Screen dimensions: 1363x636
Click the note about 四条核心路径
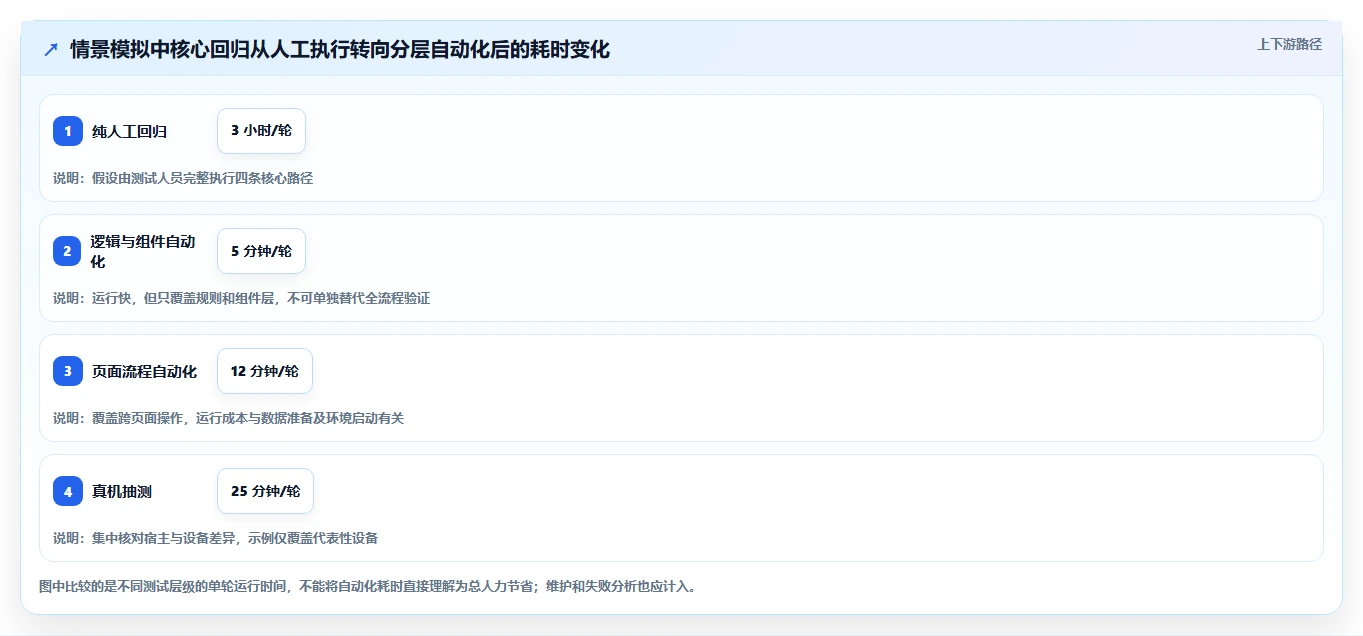click(183, 178)
